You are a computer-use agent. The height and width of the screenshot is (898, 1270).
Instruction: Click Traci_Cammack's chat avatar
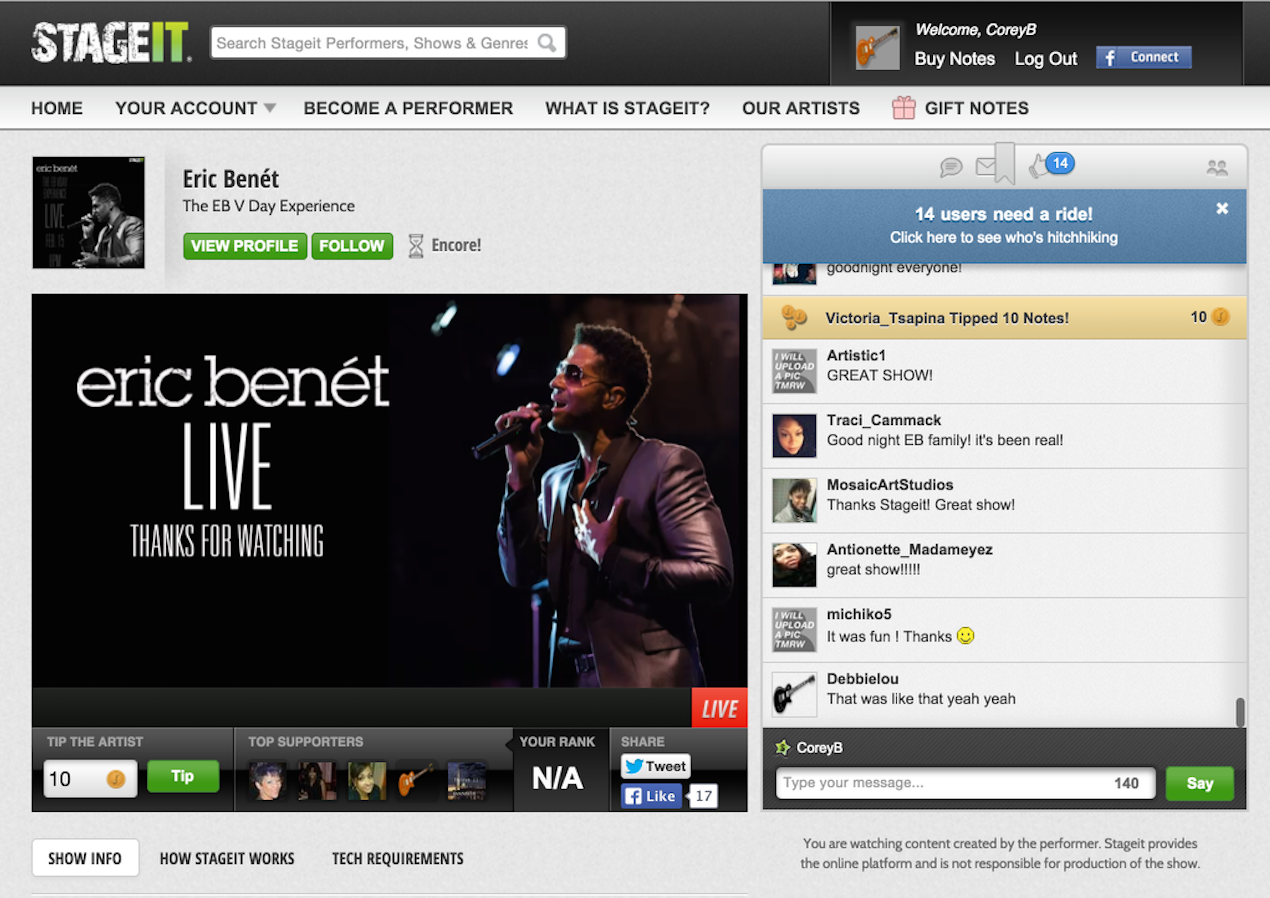794,436
